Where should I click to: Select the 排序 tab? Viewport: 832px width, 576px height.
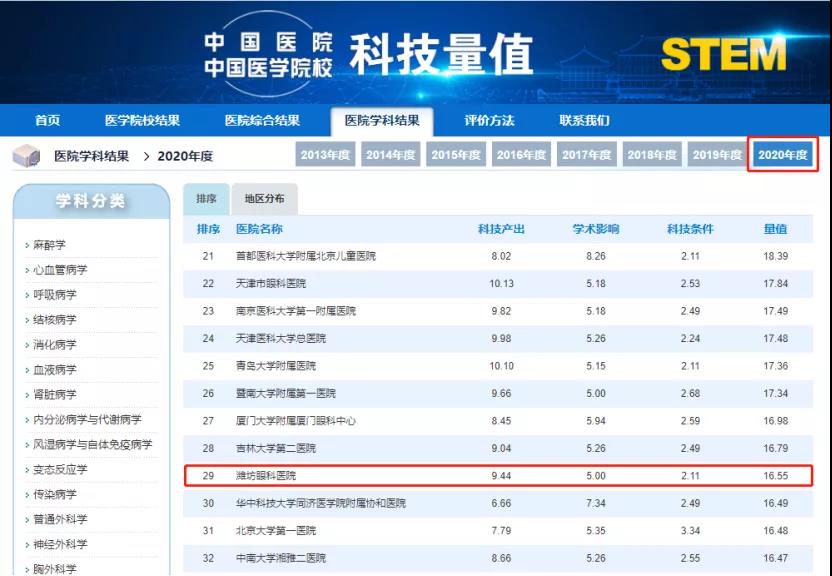coord(206,199)
